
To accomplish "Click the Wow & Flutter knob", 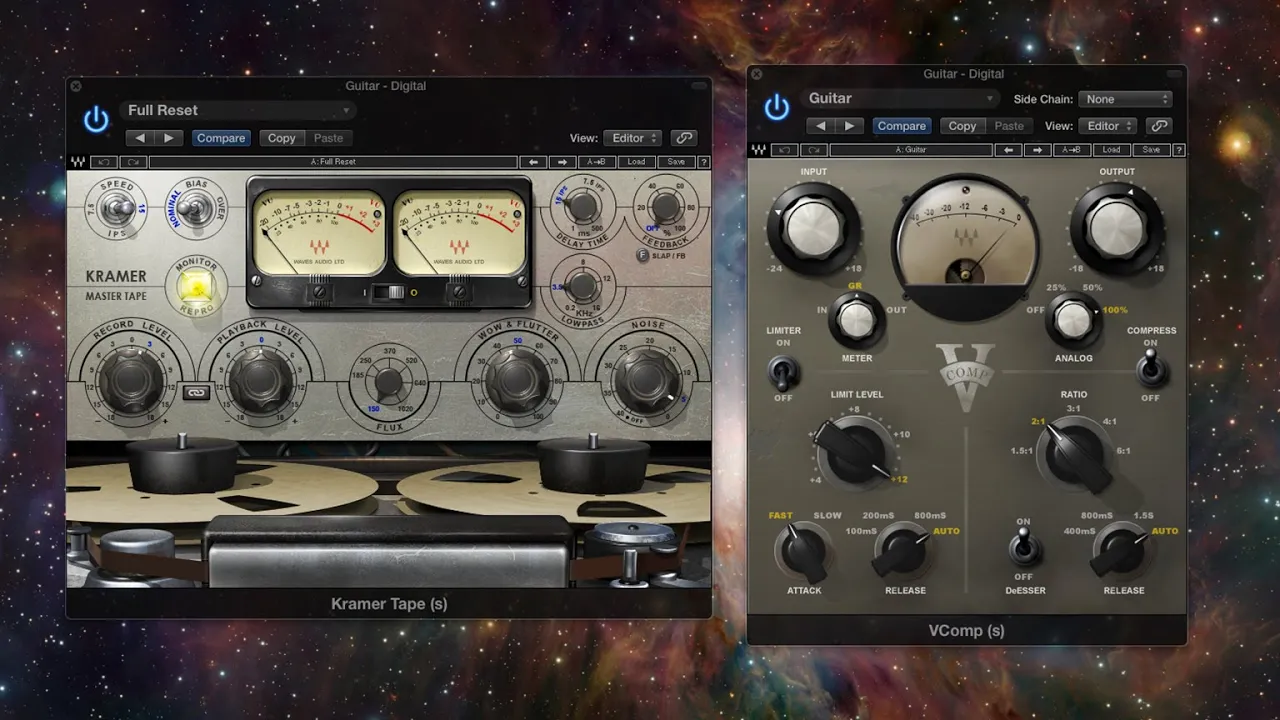I will click(x=516, y=381).
